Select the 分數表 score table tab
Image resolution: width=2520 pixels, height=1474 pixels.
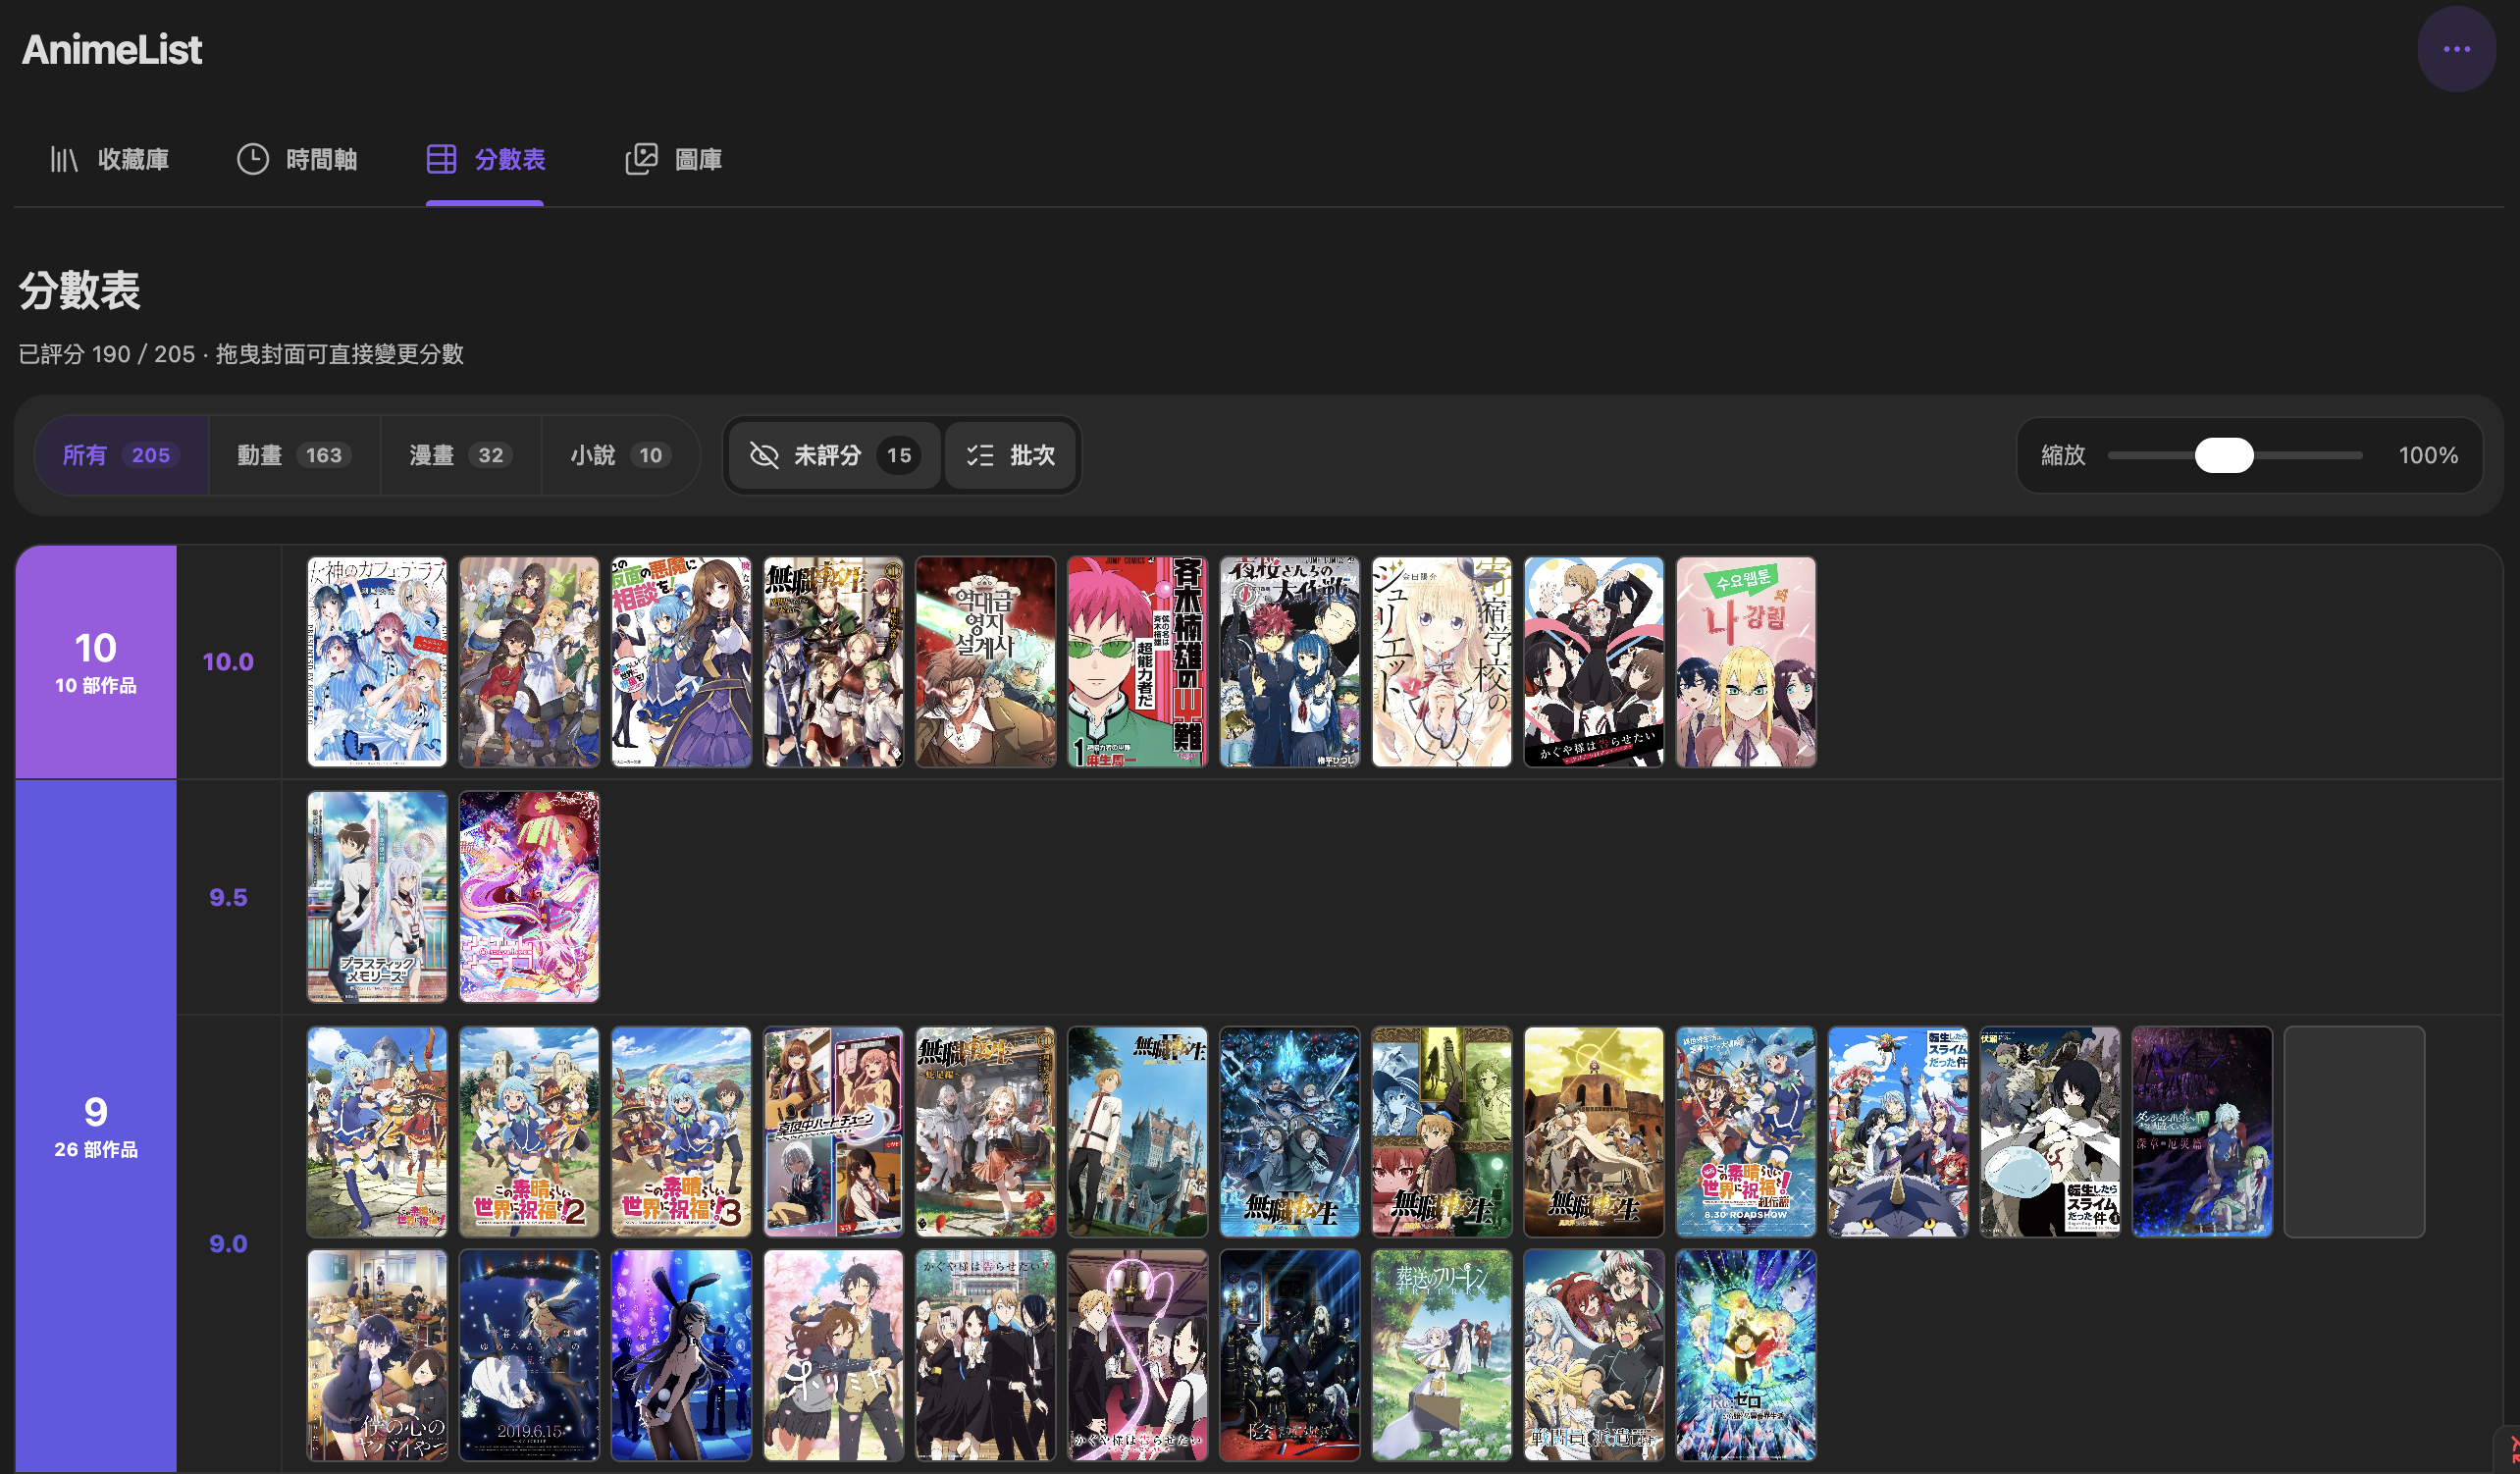click(485, 159)
